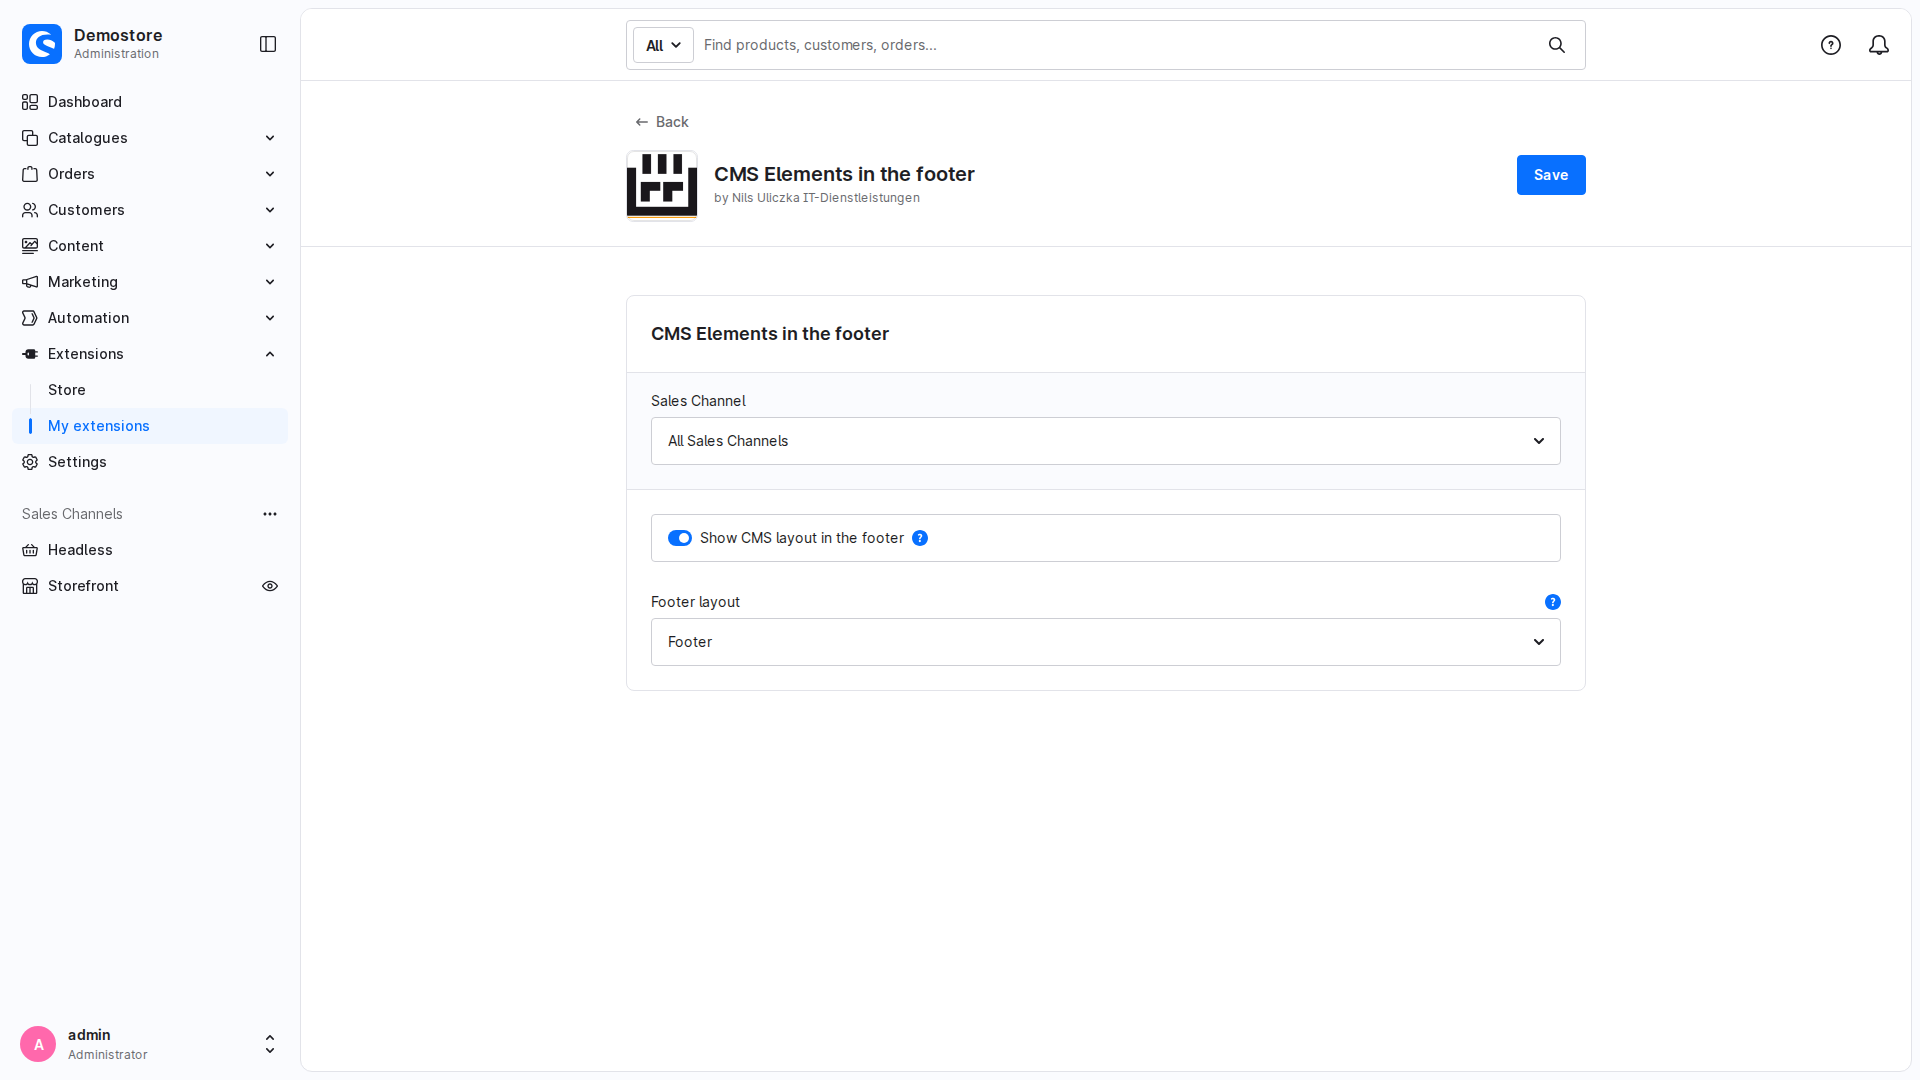Screen dimensions: 1920x1080
Task: Click the search magnifier icon
Action: [x=1557, y=45]
